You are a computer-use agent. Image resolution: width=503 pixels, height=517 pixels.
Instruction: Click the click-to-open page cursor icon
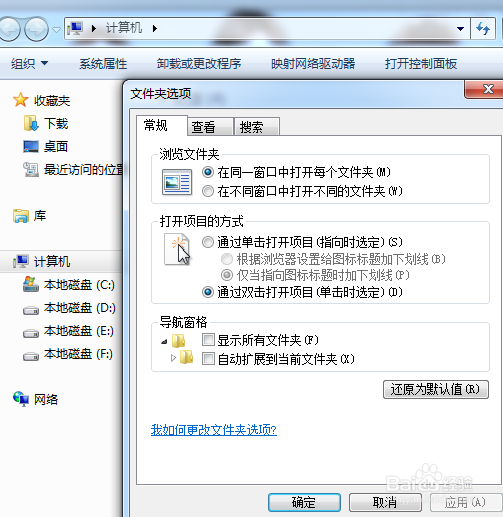(x=177, y=249)
